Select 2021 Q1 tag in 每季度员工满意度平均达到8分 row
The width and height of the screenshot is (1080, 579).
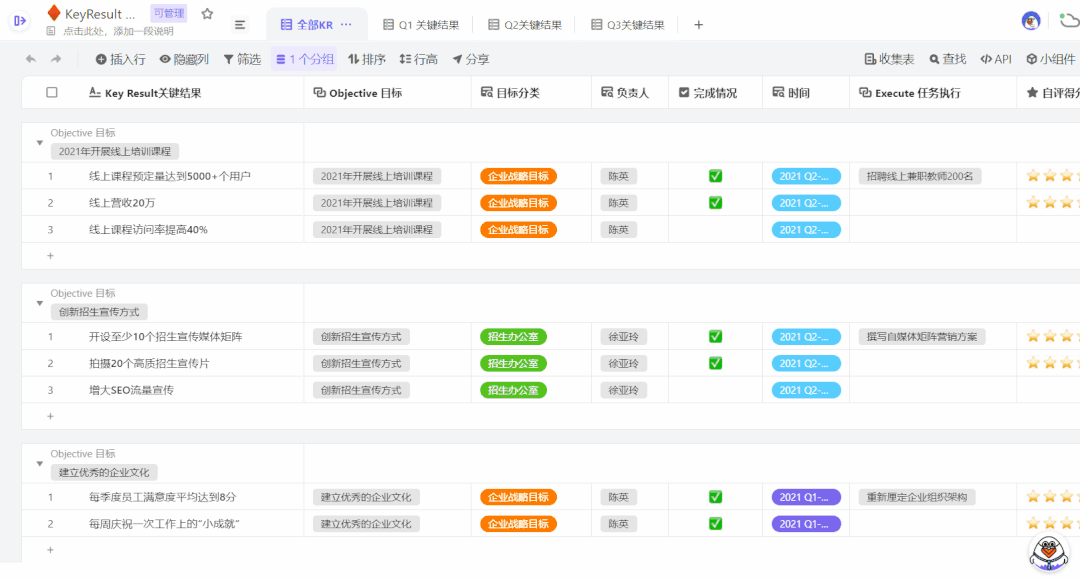click(x=806, y=497)
